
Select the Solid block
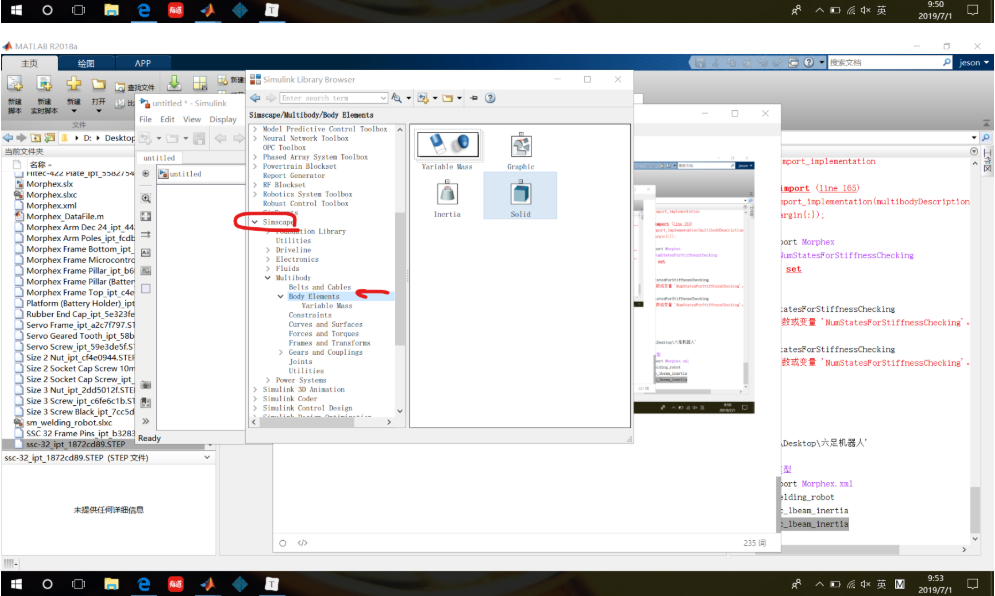(520, 195)
